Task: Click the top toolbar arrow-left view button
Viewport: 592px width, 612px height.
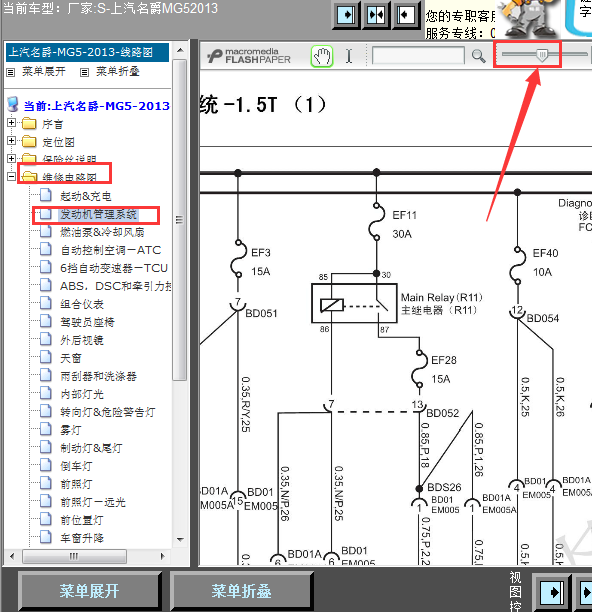Action: tap(405, 15)
